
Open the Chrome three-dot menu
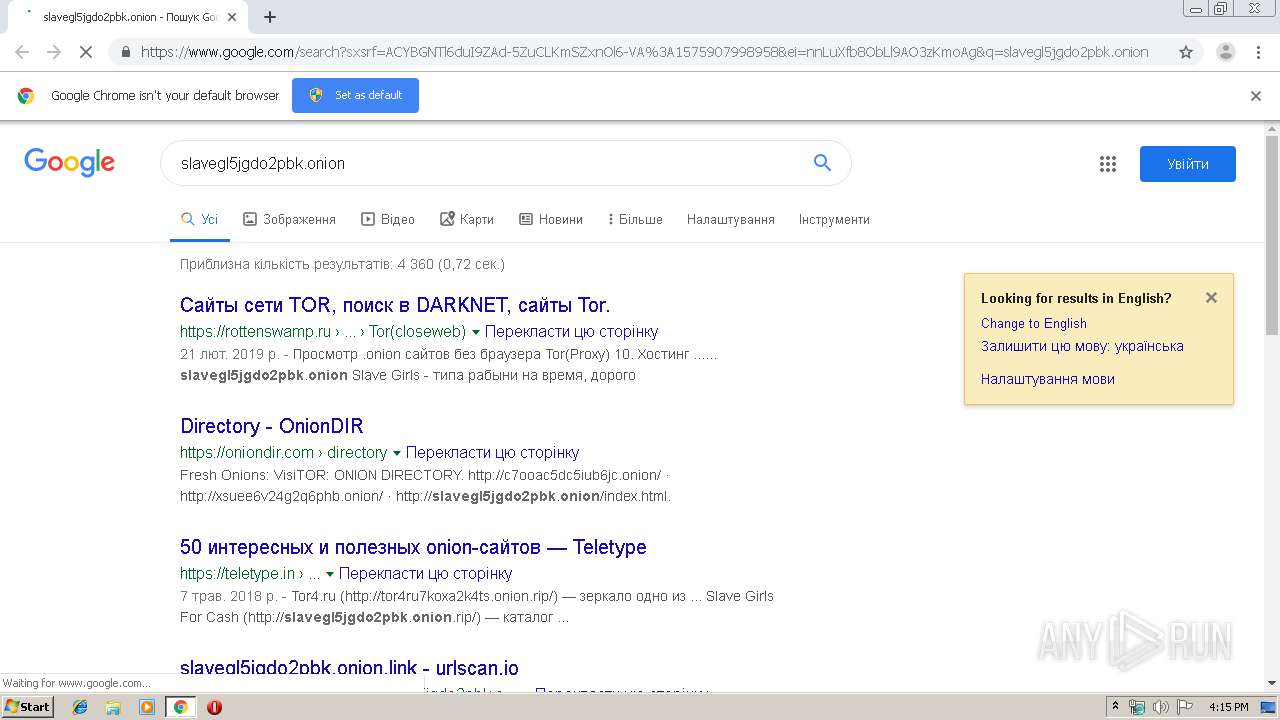[1259, 52]
